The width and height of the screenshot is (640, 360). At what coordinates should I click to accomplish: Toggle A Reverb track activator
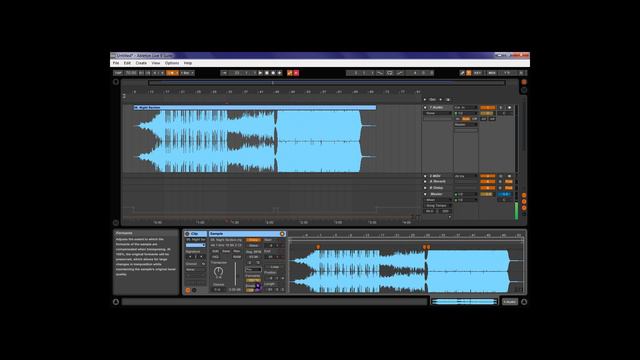[x=488, y=182]
